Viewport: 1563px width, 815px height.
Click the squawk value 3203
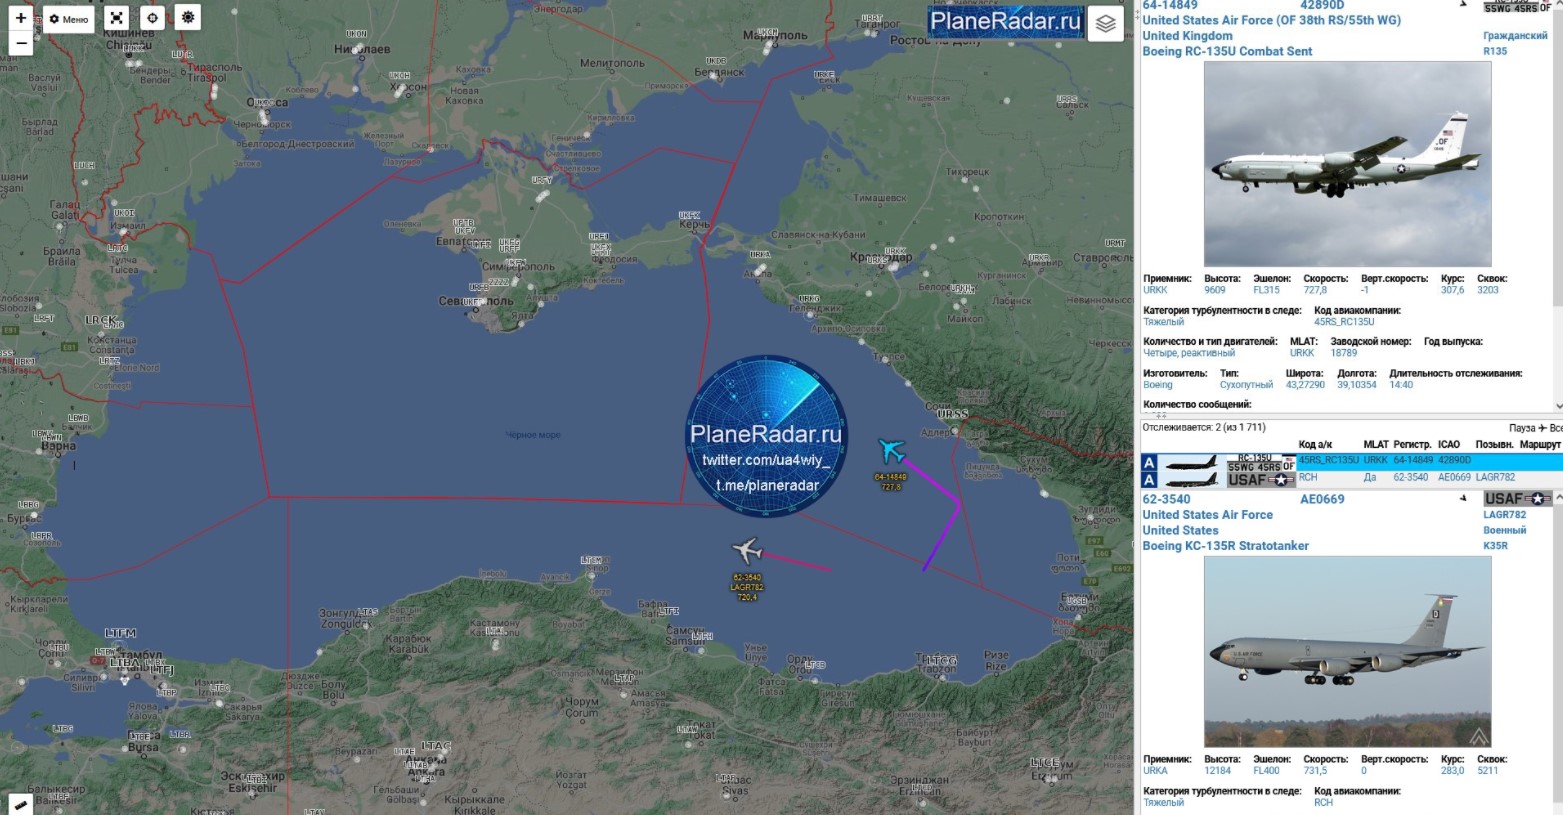pyautogui.click(x=1488, y=290)
